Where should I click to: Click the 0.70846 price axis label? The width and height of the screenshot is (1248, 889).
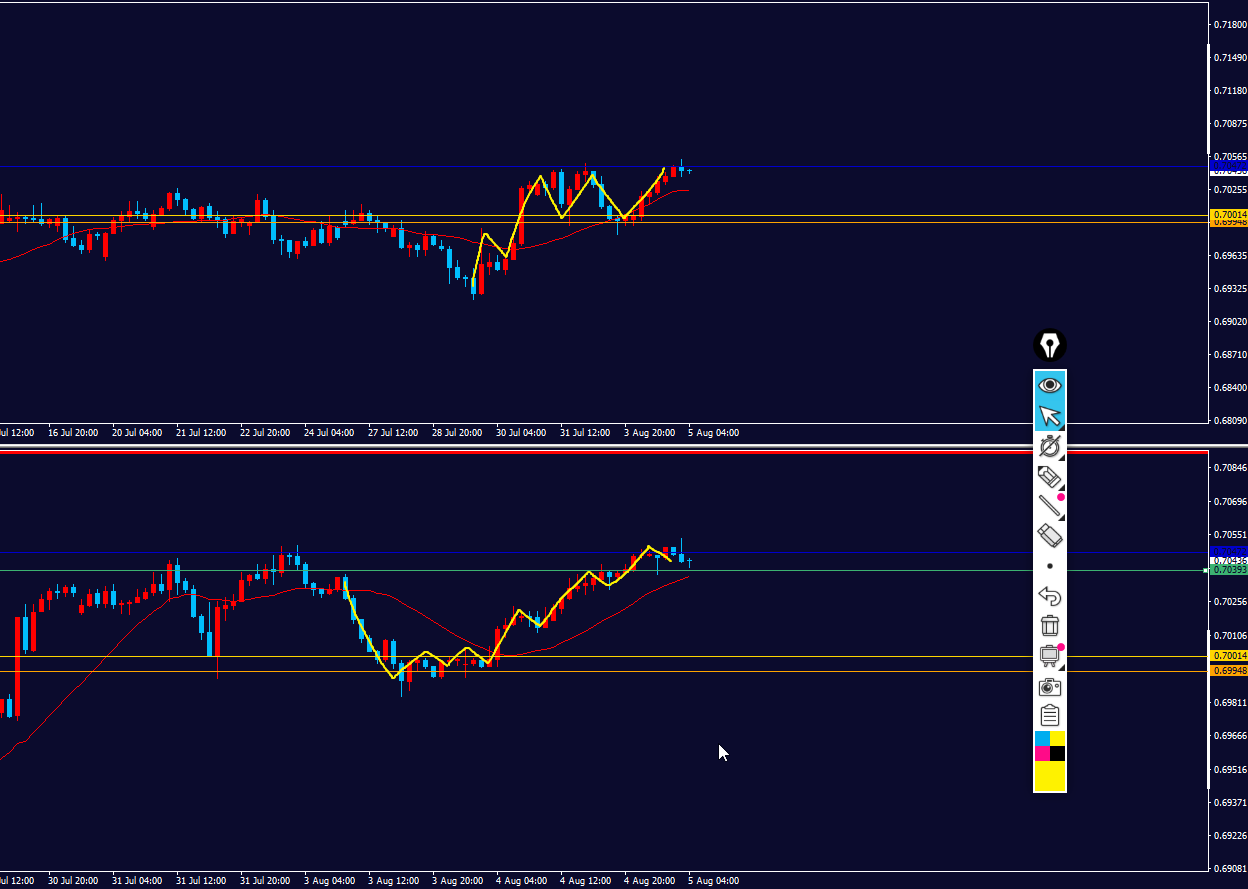click(x=1230, y=468)
